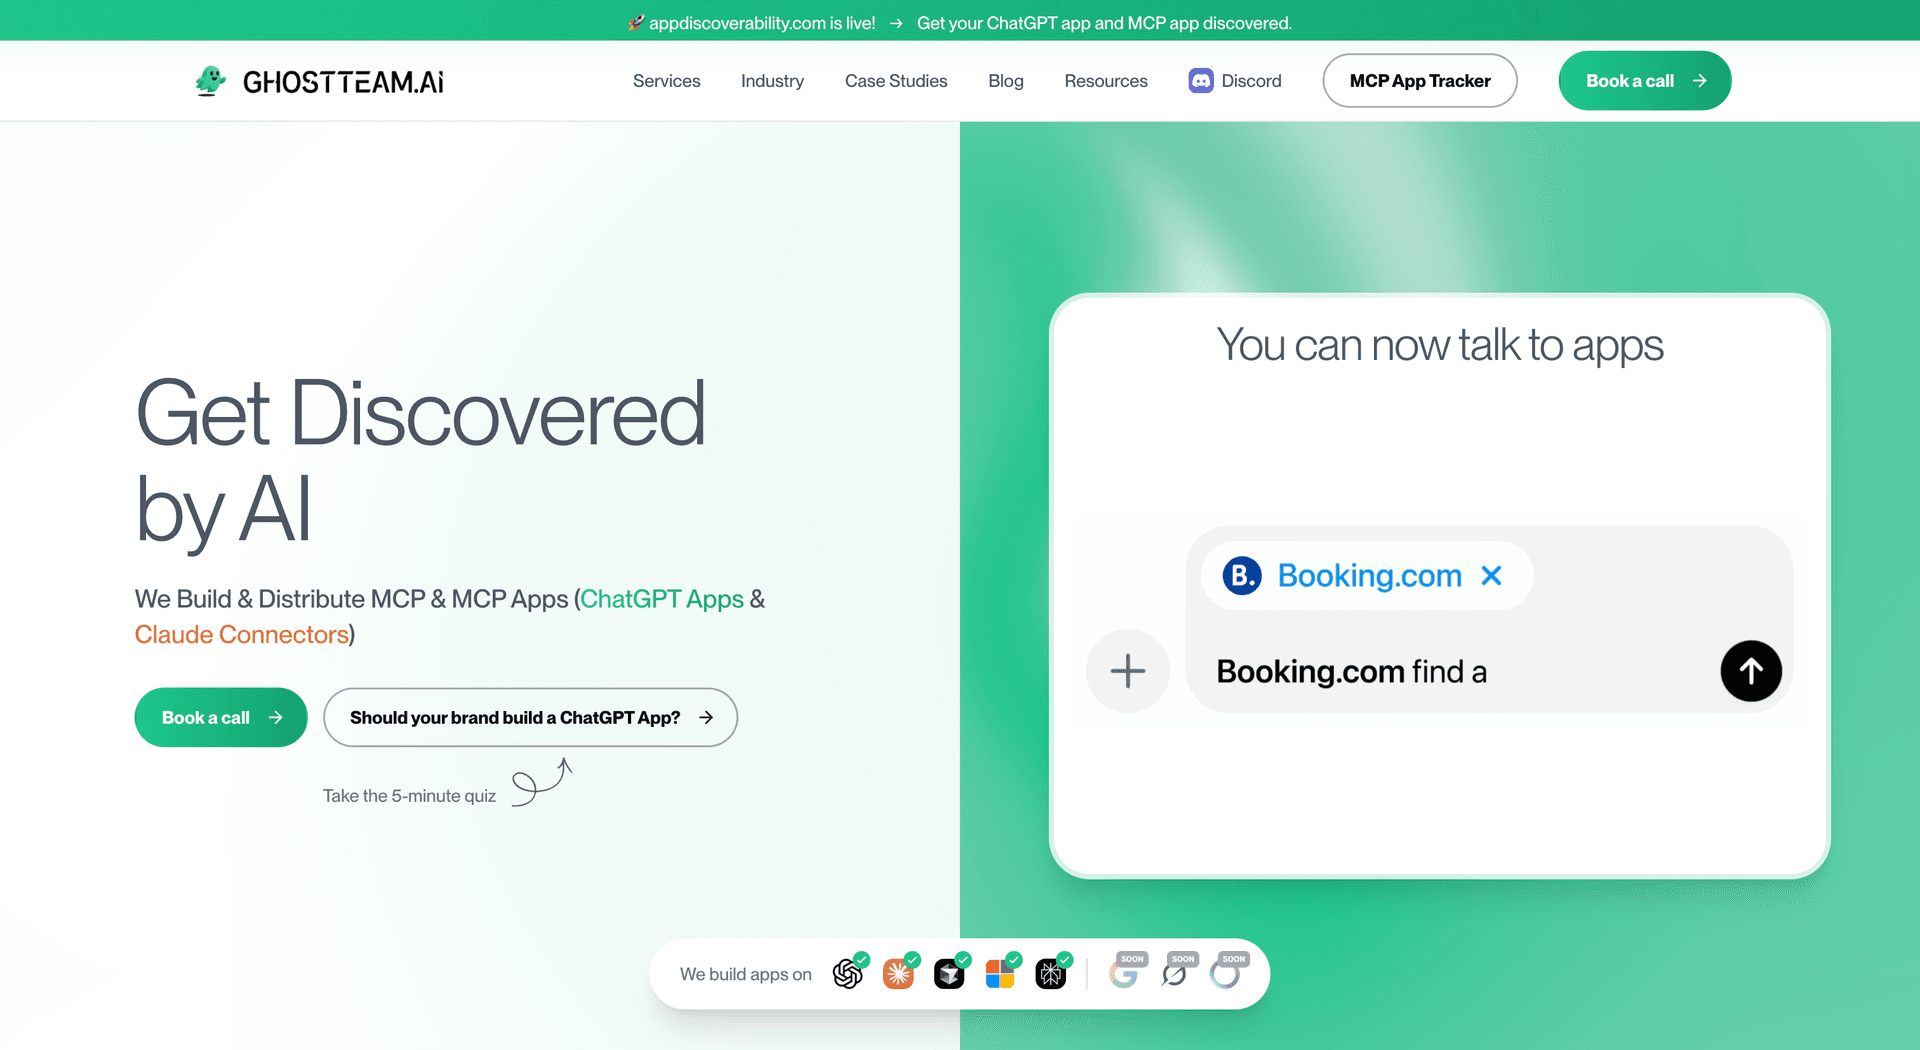Click the black Cursor cube icon
Image resolution: width=1920 pixels, height=1050 pixels.
point(949,974)
